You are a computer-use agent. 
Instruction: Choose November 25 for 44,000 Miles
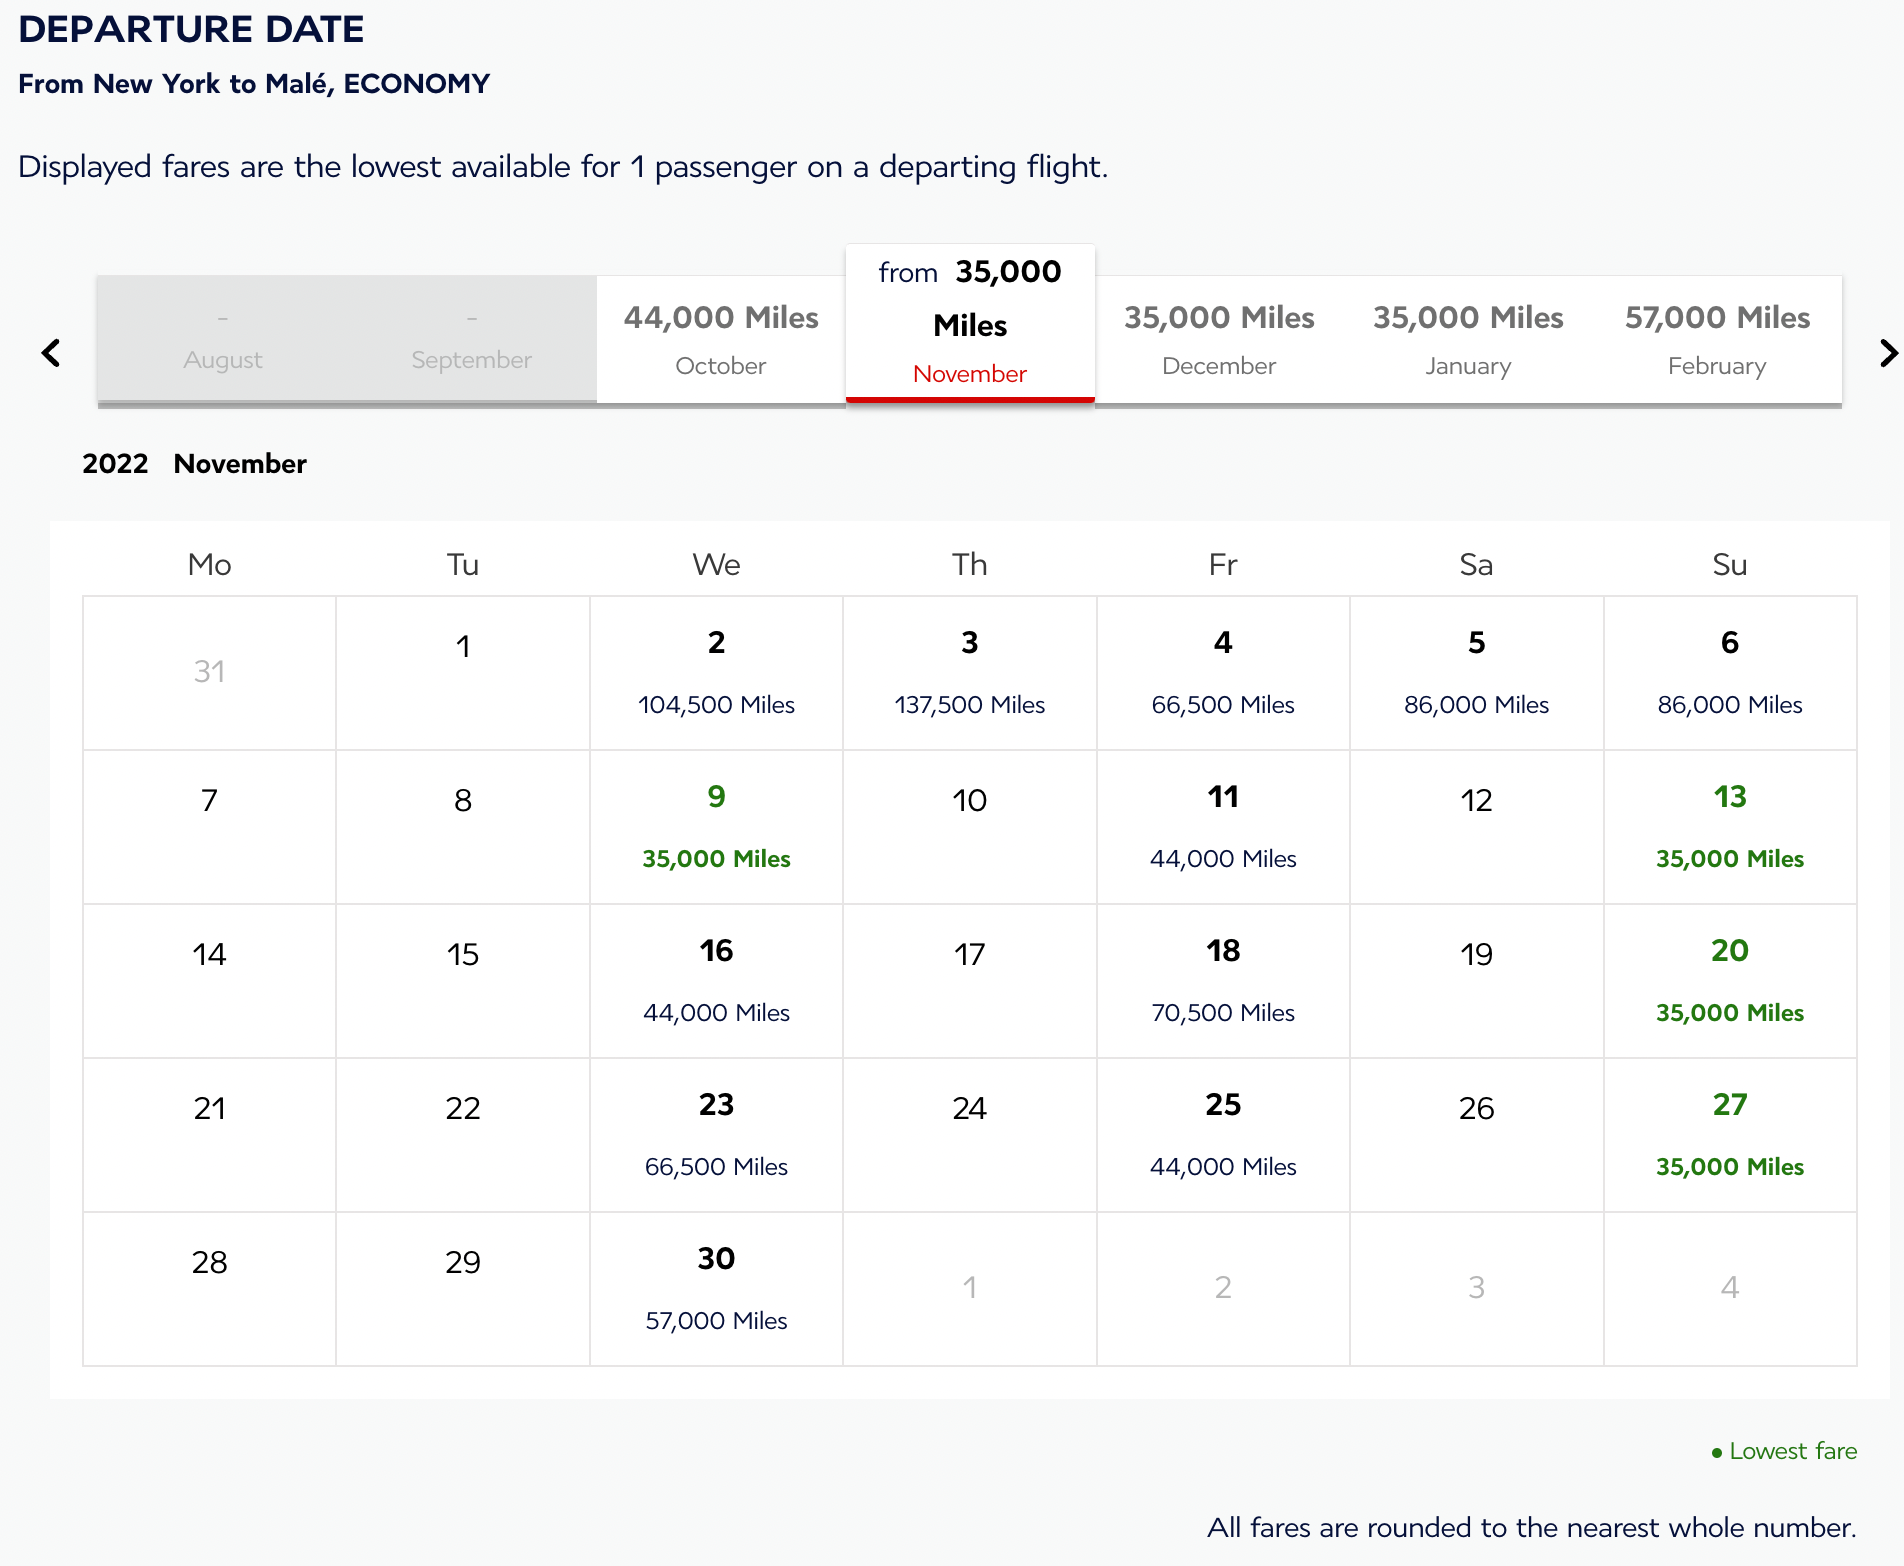pos(1223,1135)
